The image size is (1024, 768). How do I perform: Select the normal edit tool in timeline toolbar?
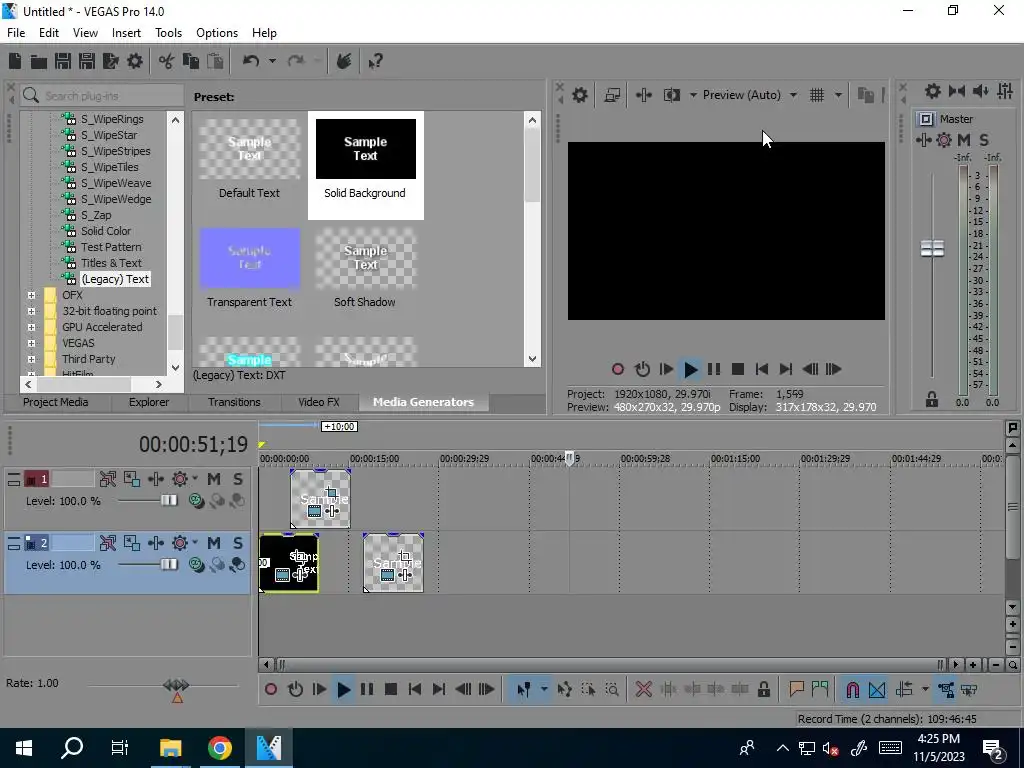click(x=523, y=690)
